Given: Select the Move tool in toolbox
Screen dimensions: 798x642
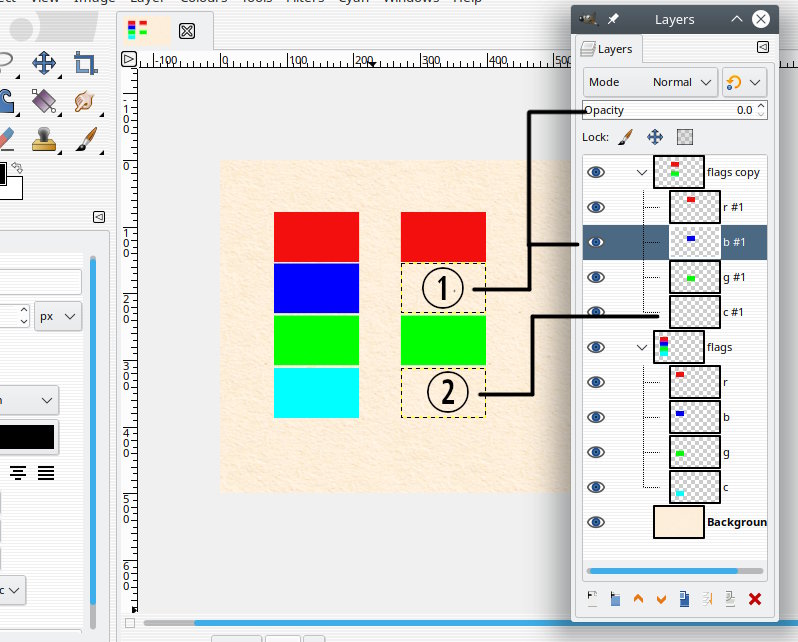Looking at the screenshot, I should tap(44, 63).
